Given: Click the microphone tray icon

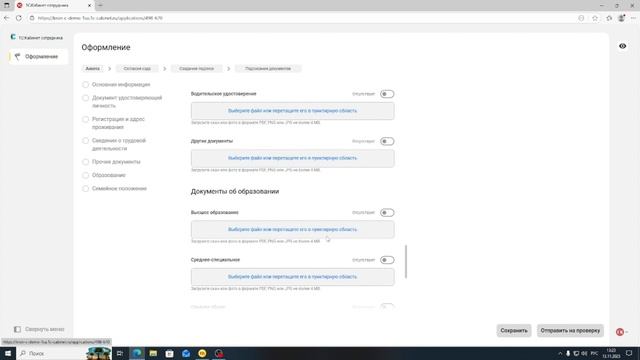Looking at the screenshot, I should click(x=568, y=353).
